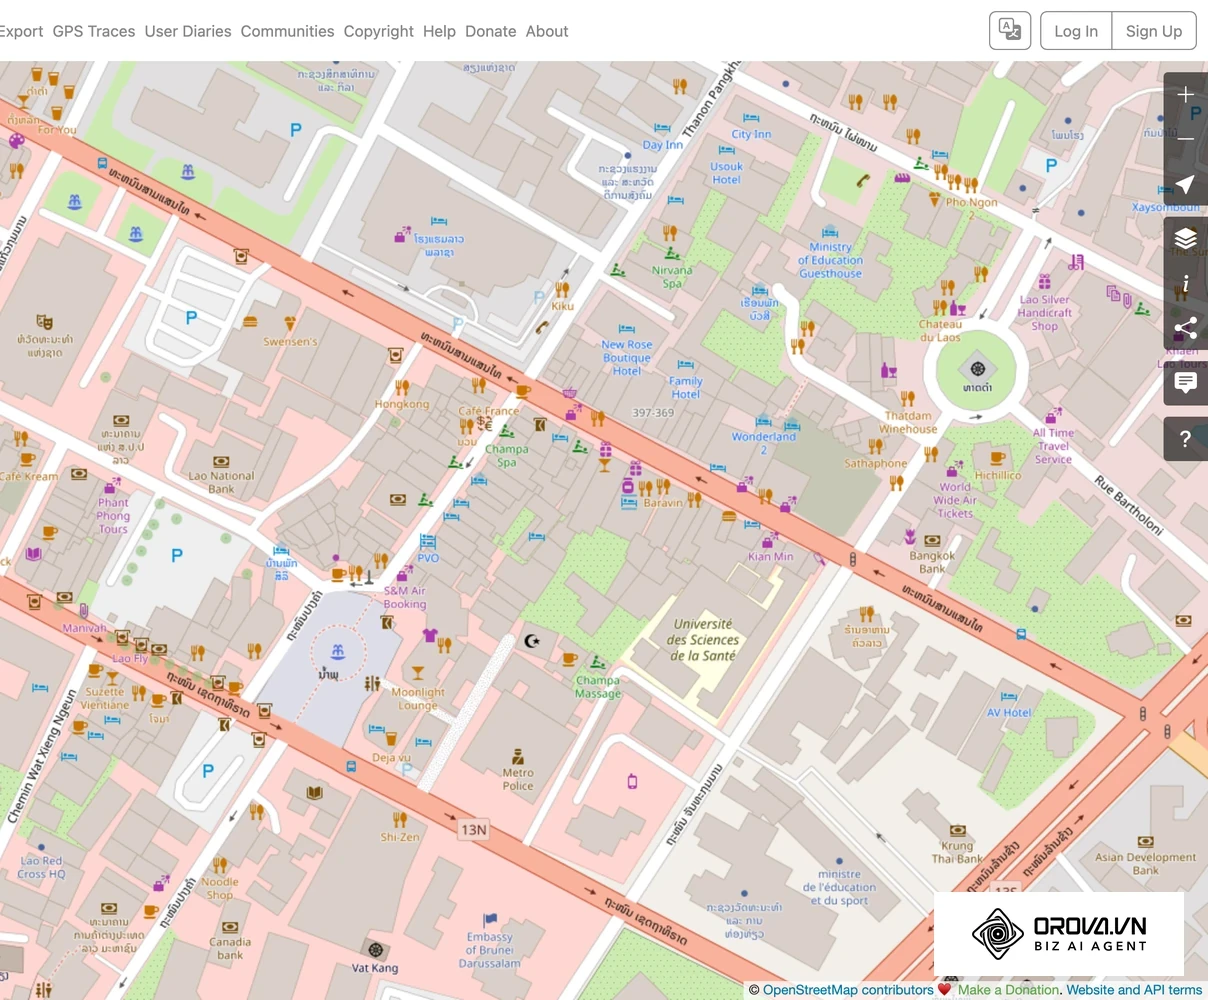Zoom in with the plus control
1208x1000 pixels.
point(1186,94)
